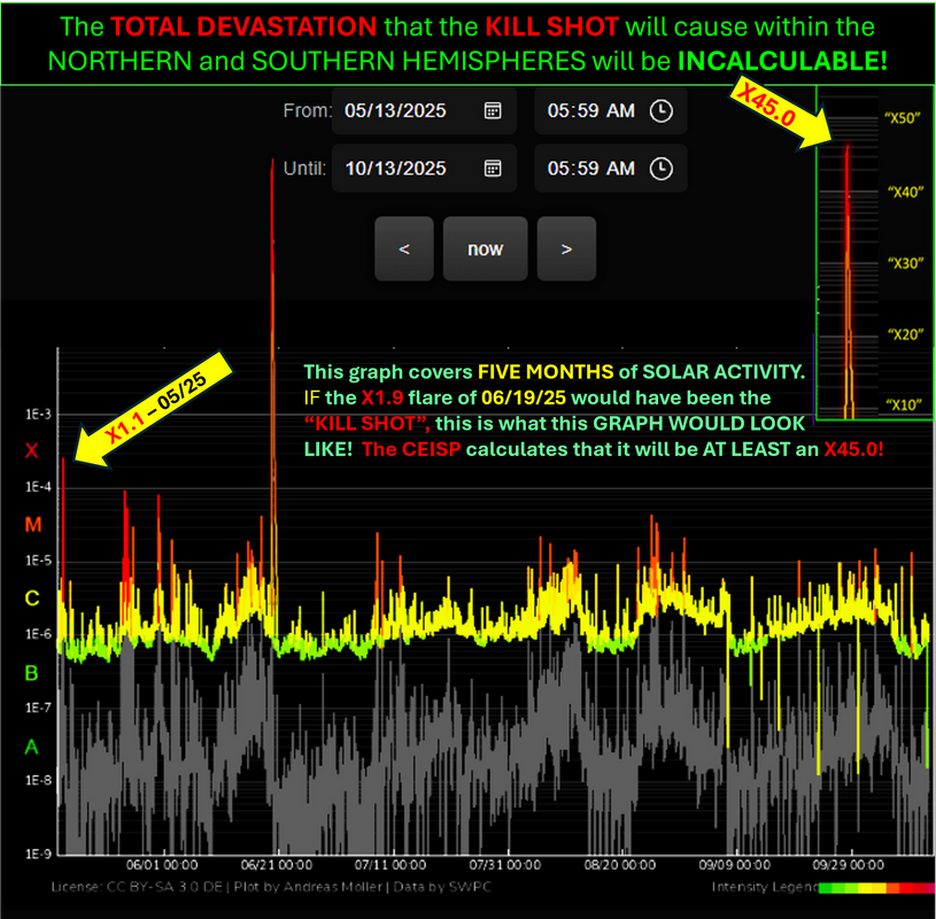Open the clock picker for the Until time

click(661, 169)
